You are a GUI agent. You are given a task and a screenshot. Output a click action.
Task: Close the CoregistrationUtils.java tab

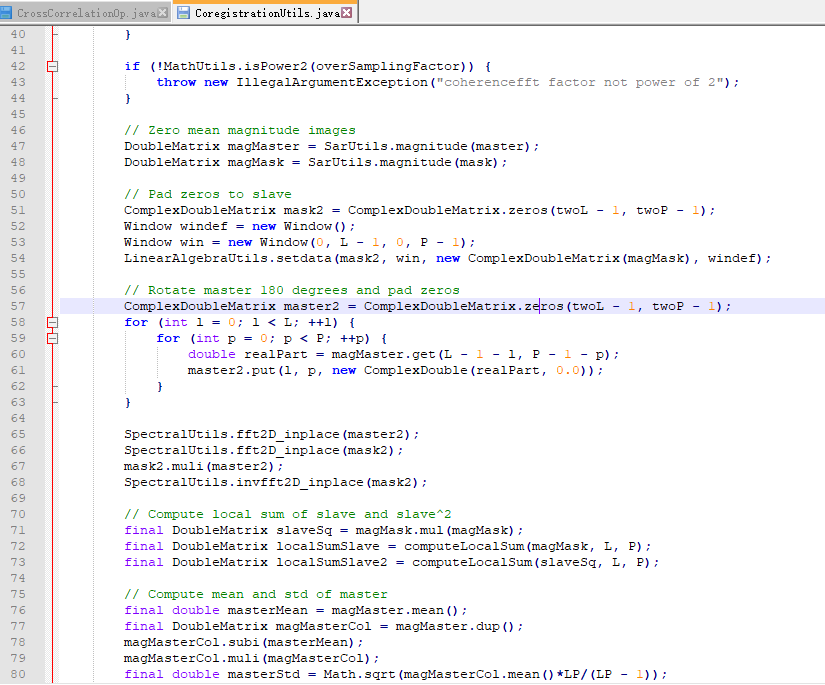coord(347,13)
